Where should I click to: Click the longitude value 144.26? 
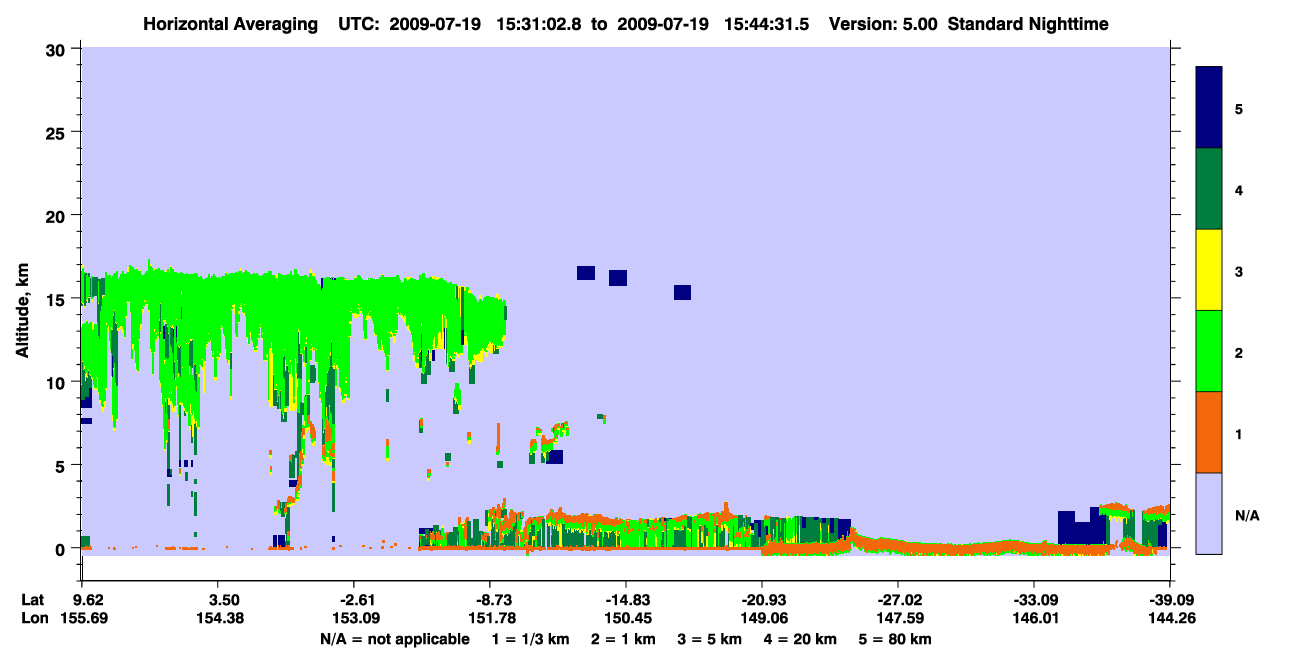[1174, 618]
